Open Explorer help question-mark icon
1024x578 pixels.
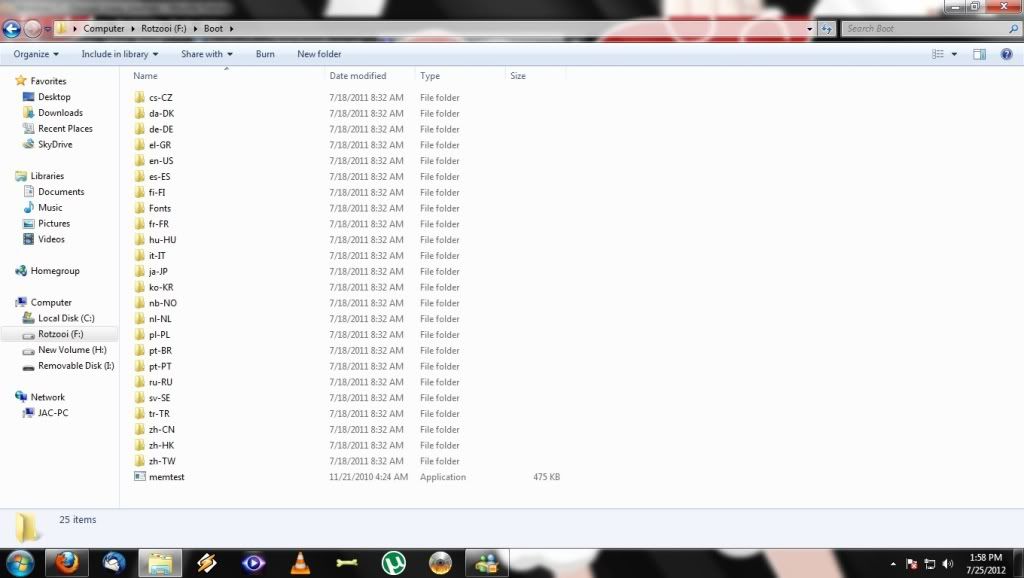point(1006,54)
